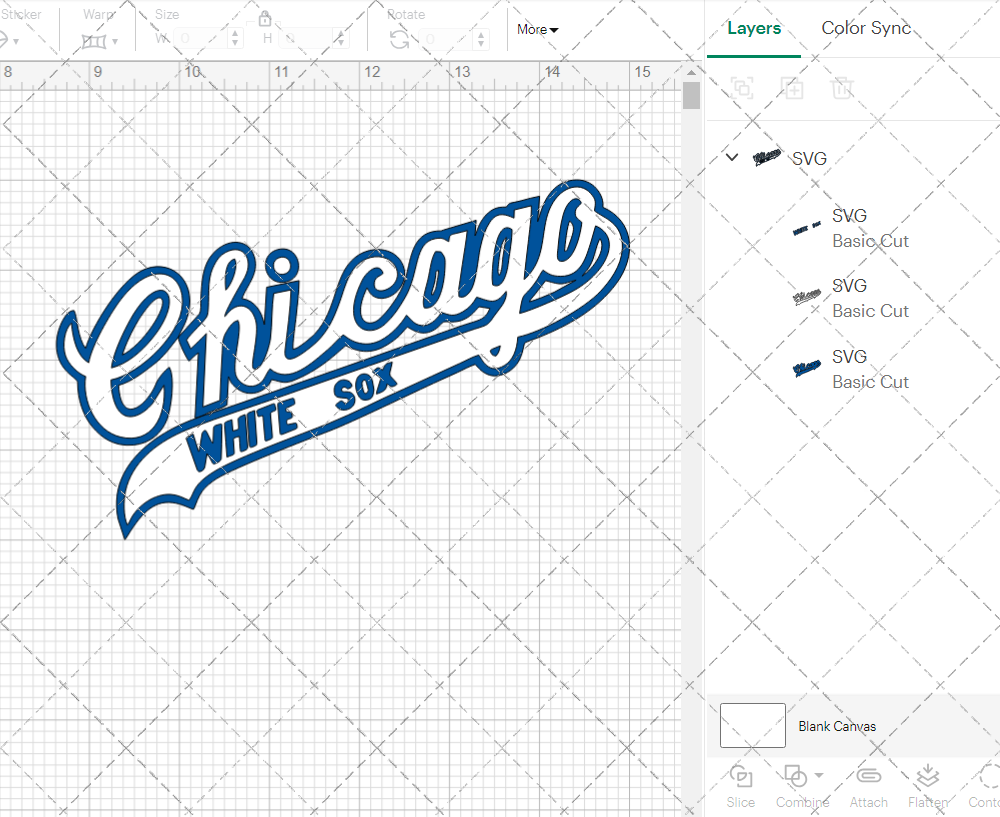Open the Sticker dropdown arrow
The width and height of the screenshot is (1000, 817).
(x=15, y=42)
